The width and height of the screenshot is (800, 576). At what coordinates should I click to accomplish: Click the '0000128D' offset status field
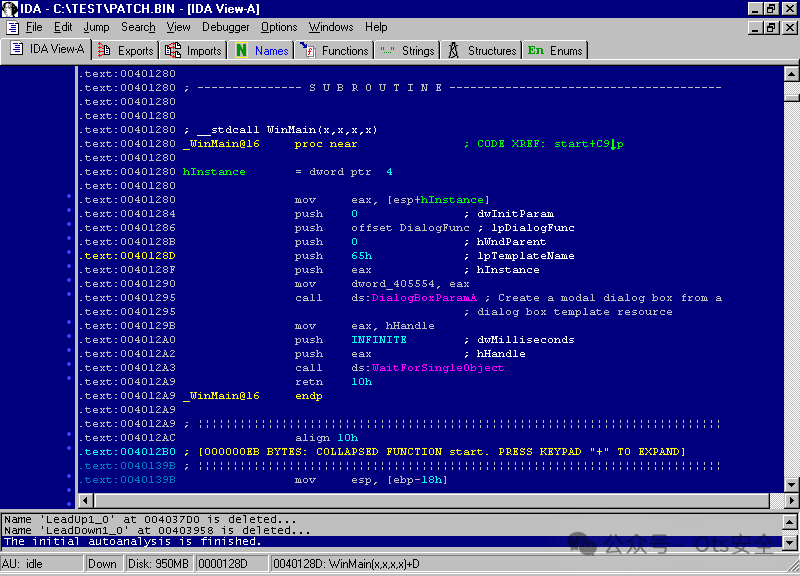[232, 564]
